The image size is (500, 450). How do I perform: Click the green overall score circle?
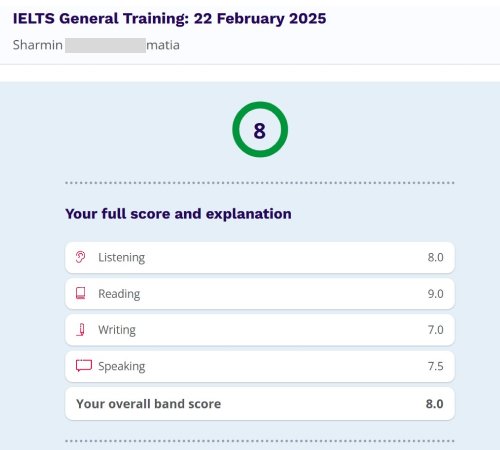click(x=260, y=130)
